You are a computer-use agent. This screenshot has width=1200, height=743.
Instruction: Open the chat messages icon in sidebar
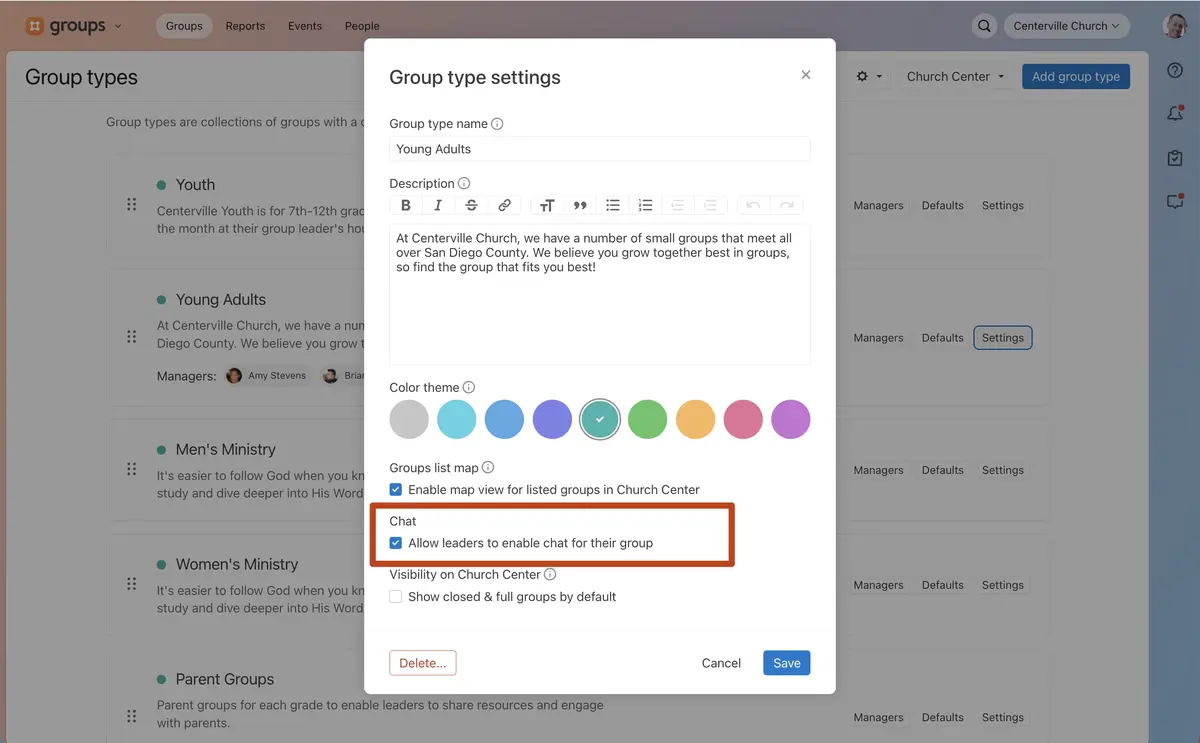(x=1175, y=201)
